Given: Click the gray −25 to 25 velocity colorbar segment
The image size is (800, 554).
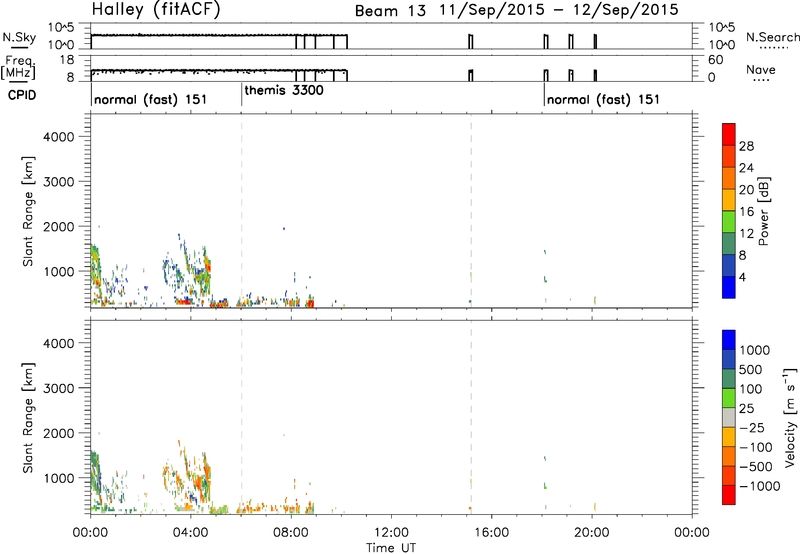Looking at the screenshot, I should tap(729, 417).
